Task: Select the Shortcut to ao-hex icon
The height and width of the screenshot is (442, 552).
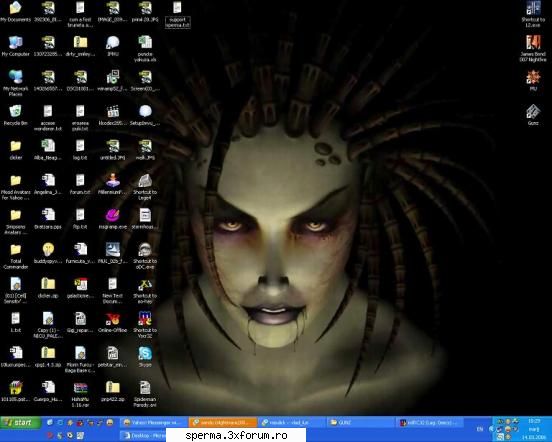Action: coord(145,290)
